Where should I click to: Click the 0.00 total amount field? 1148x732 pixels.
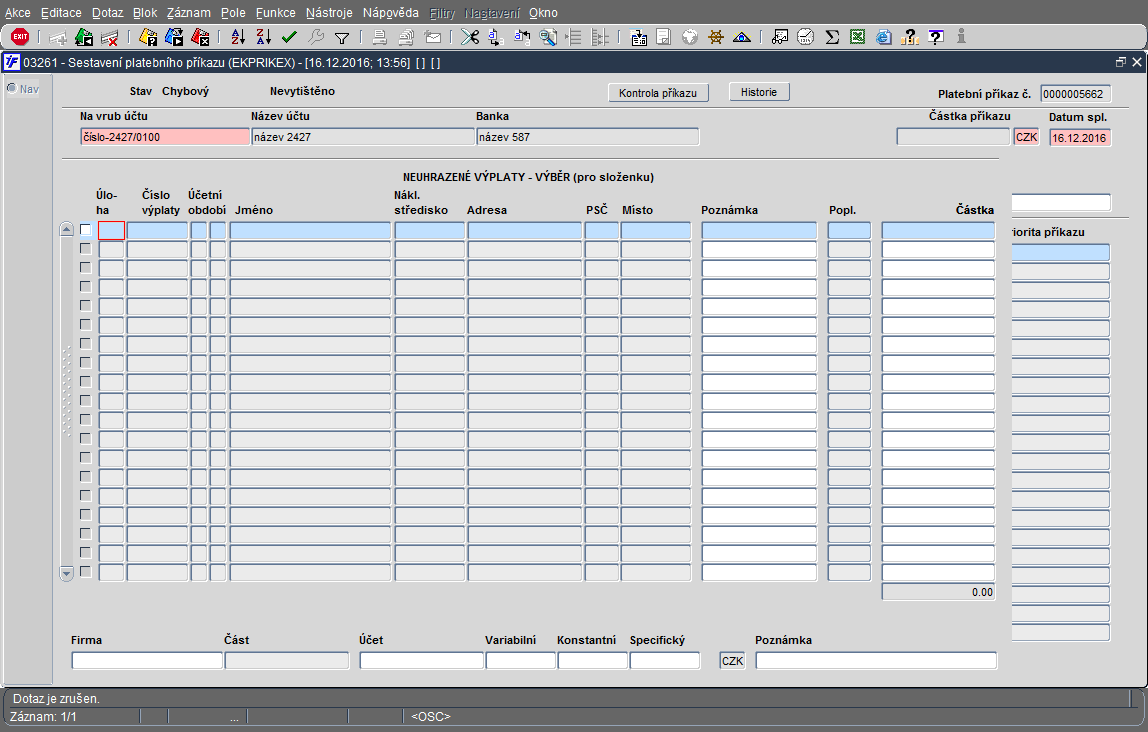click(x=939, y=592)
